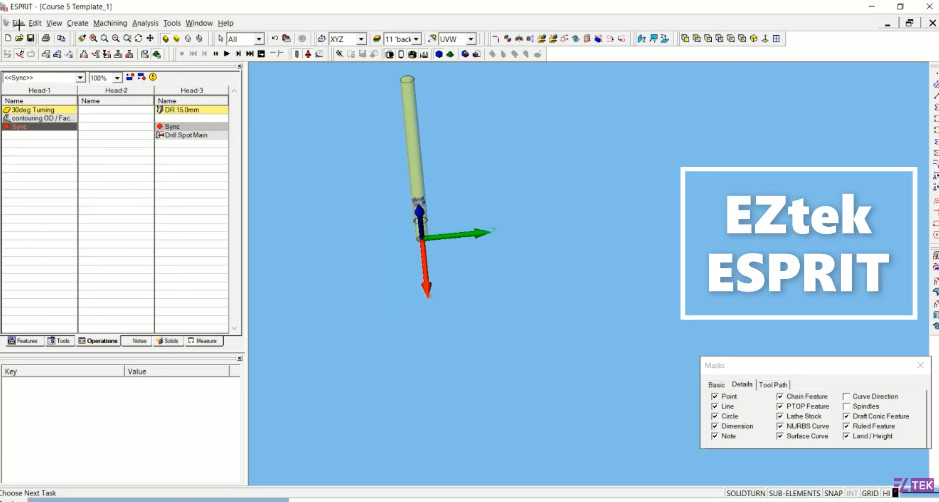Uncheck the Point mask checkbox
The height and width of the screenshot is (502, 939).
tap(715, 397)
